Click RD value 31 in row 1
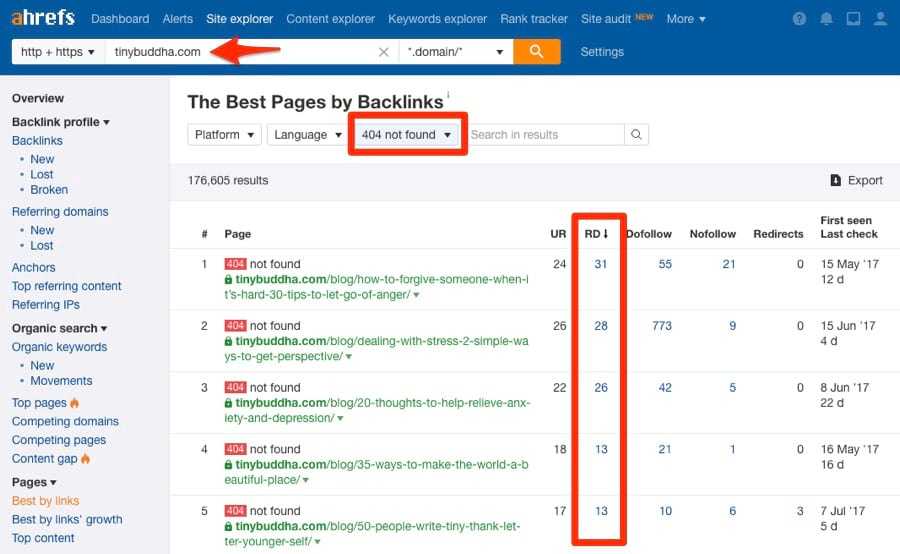Viewport: 900px width, 554px height. coord(600,264)
